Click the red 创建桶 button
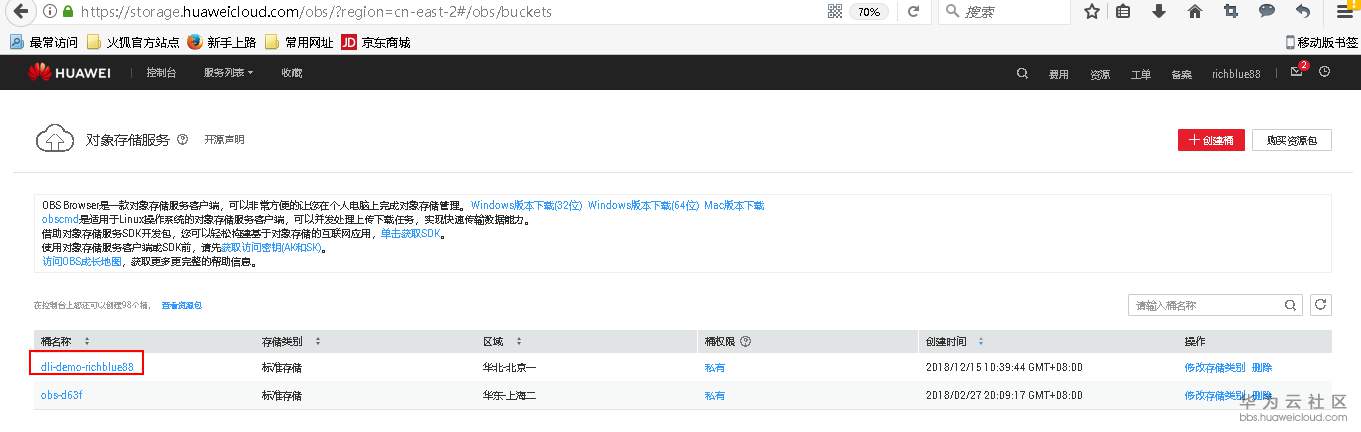1361x432 pixels. [1211, 140]
